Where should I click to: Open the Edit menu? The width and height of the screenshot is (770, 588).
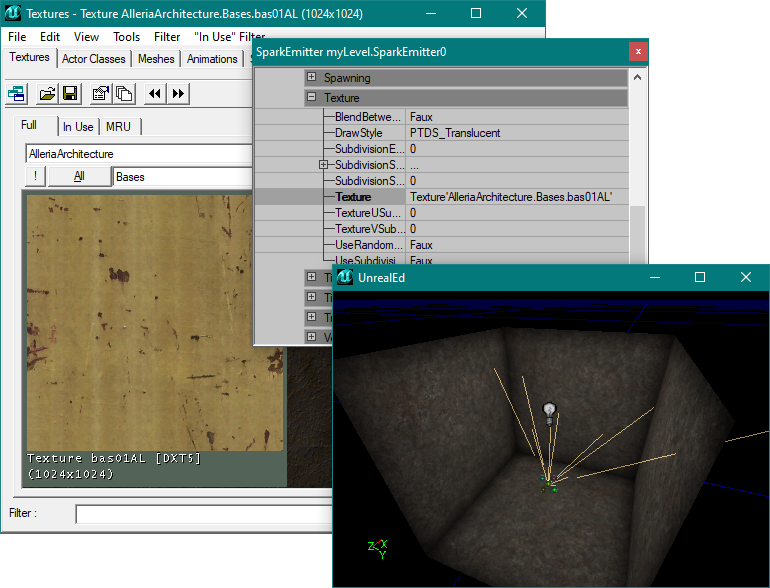click(50, 37)
